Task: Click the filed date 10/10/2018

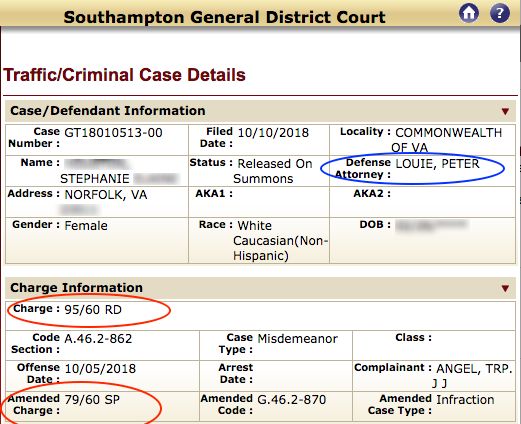Action: (273, 133)
